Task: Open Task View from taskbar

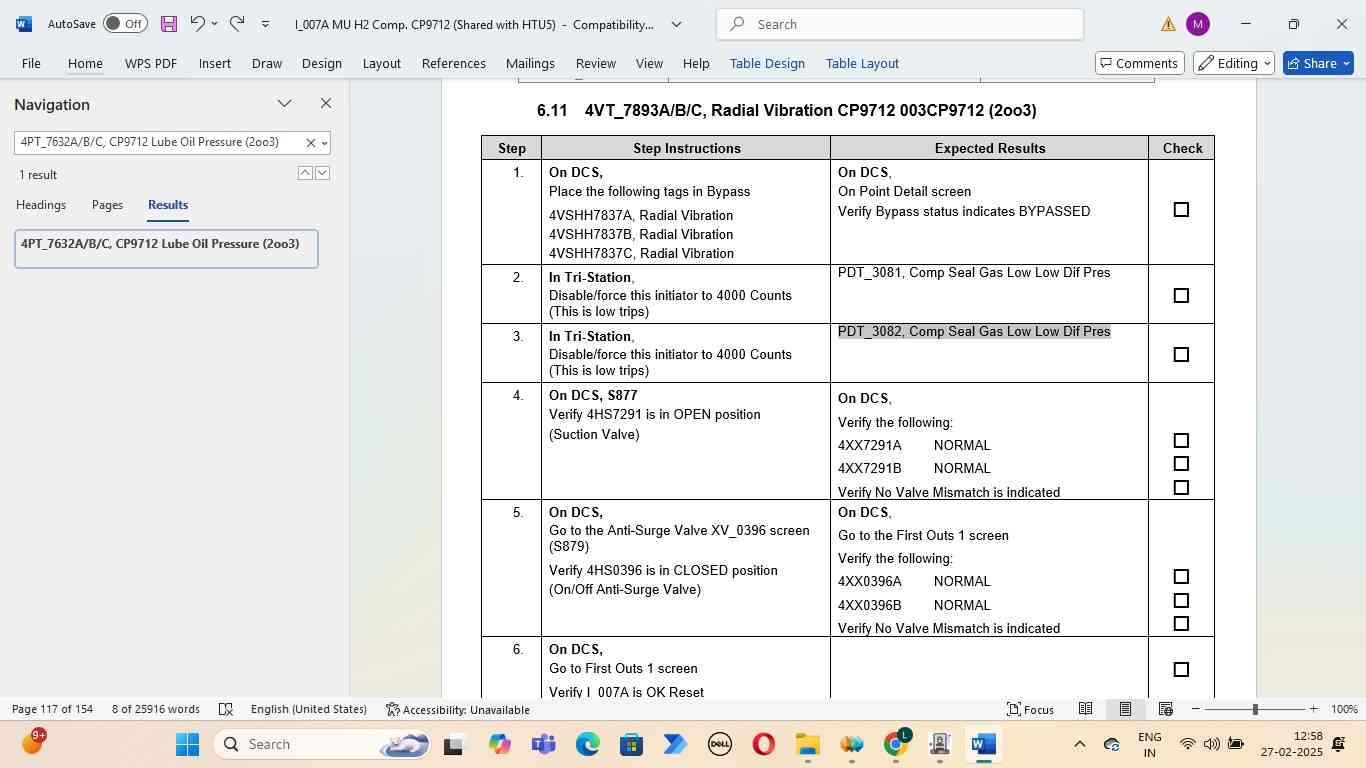Action: pyautogui.click(x=455, y=744)
